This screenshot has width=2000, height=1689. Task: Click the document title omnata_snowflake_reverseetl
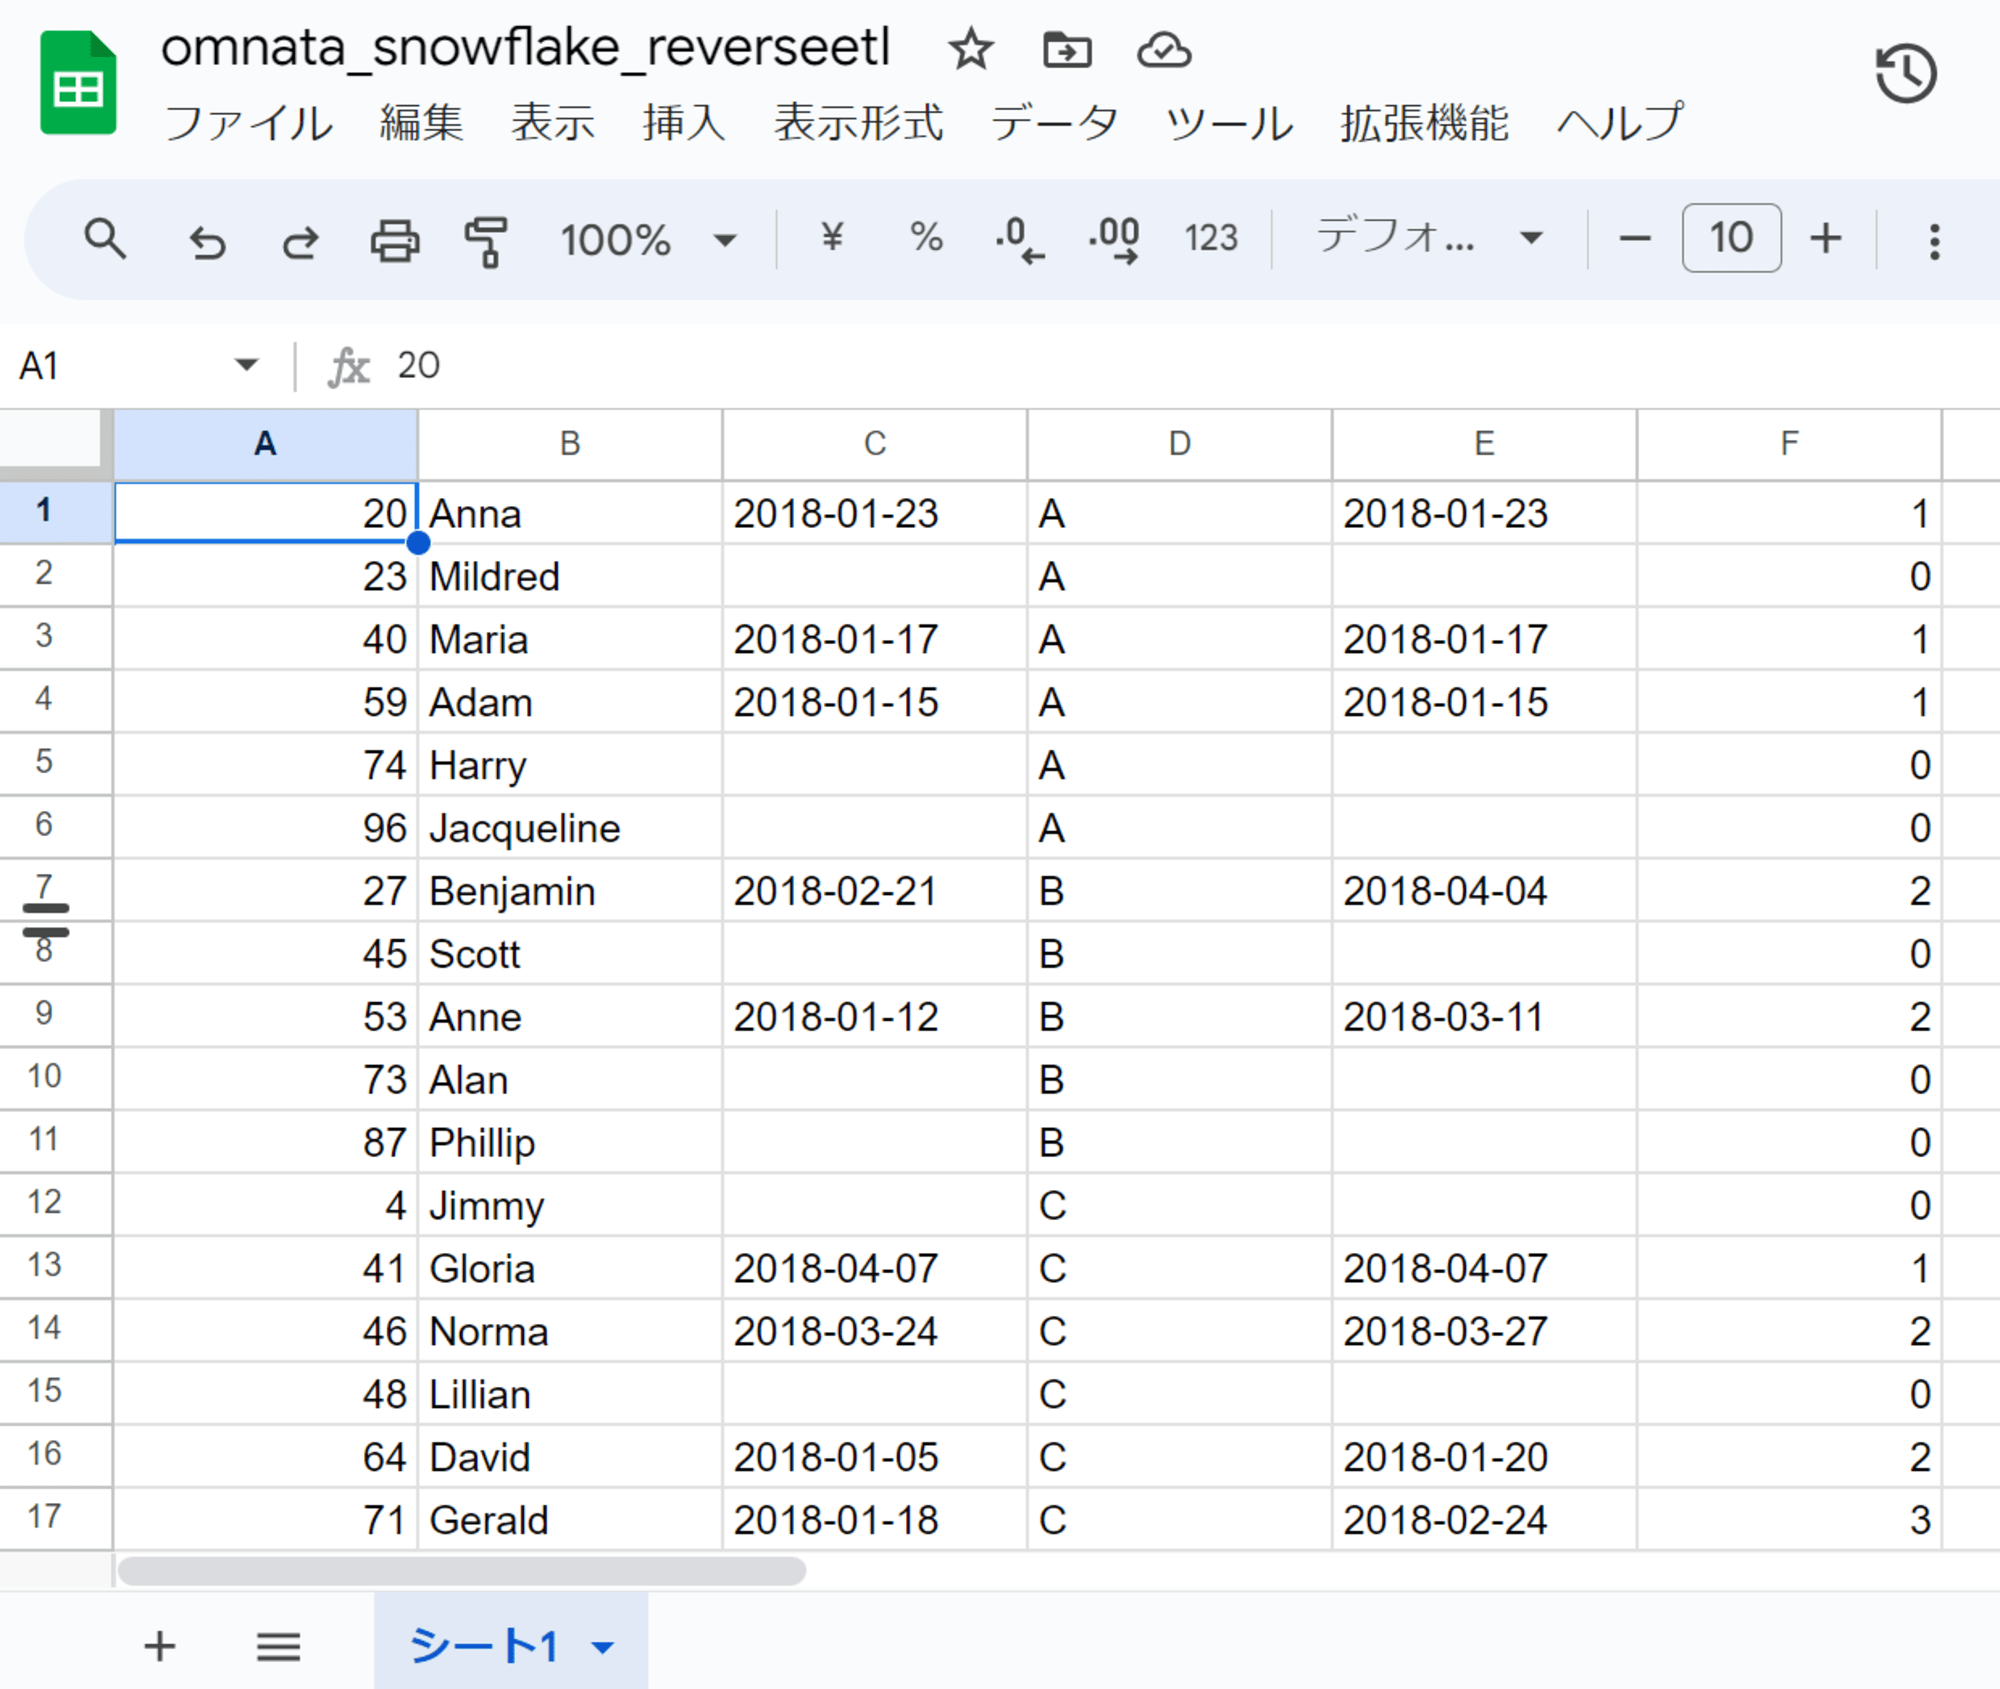coord(525,47)
